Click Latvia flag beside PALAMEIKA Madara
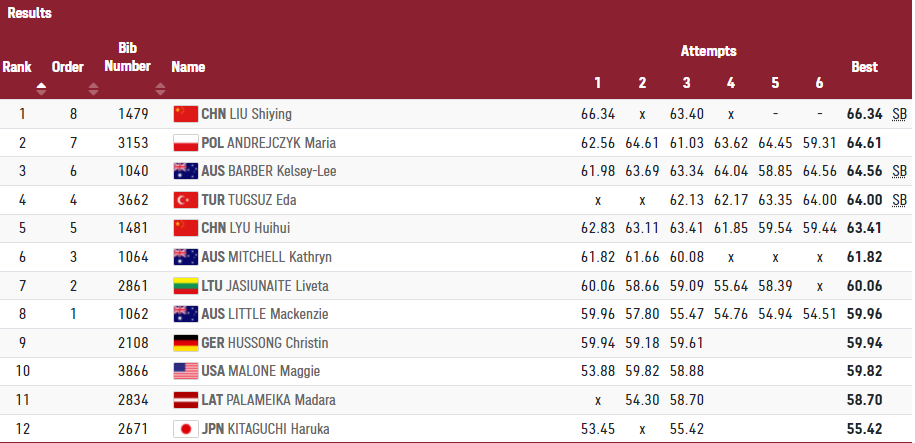 point(186,400)
